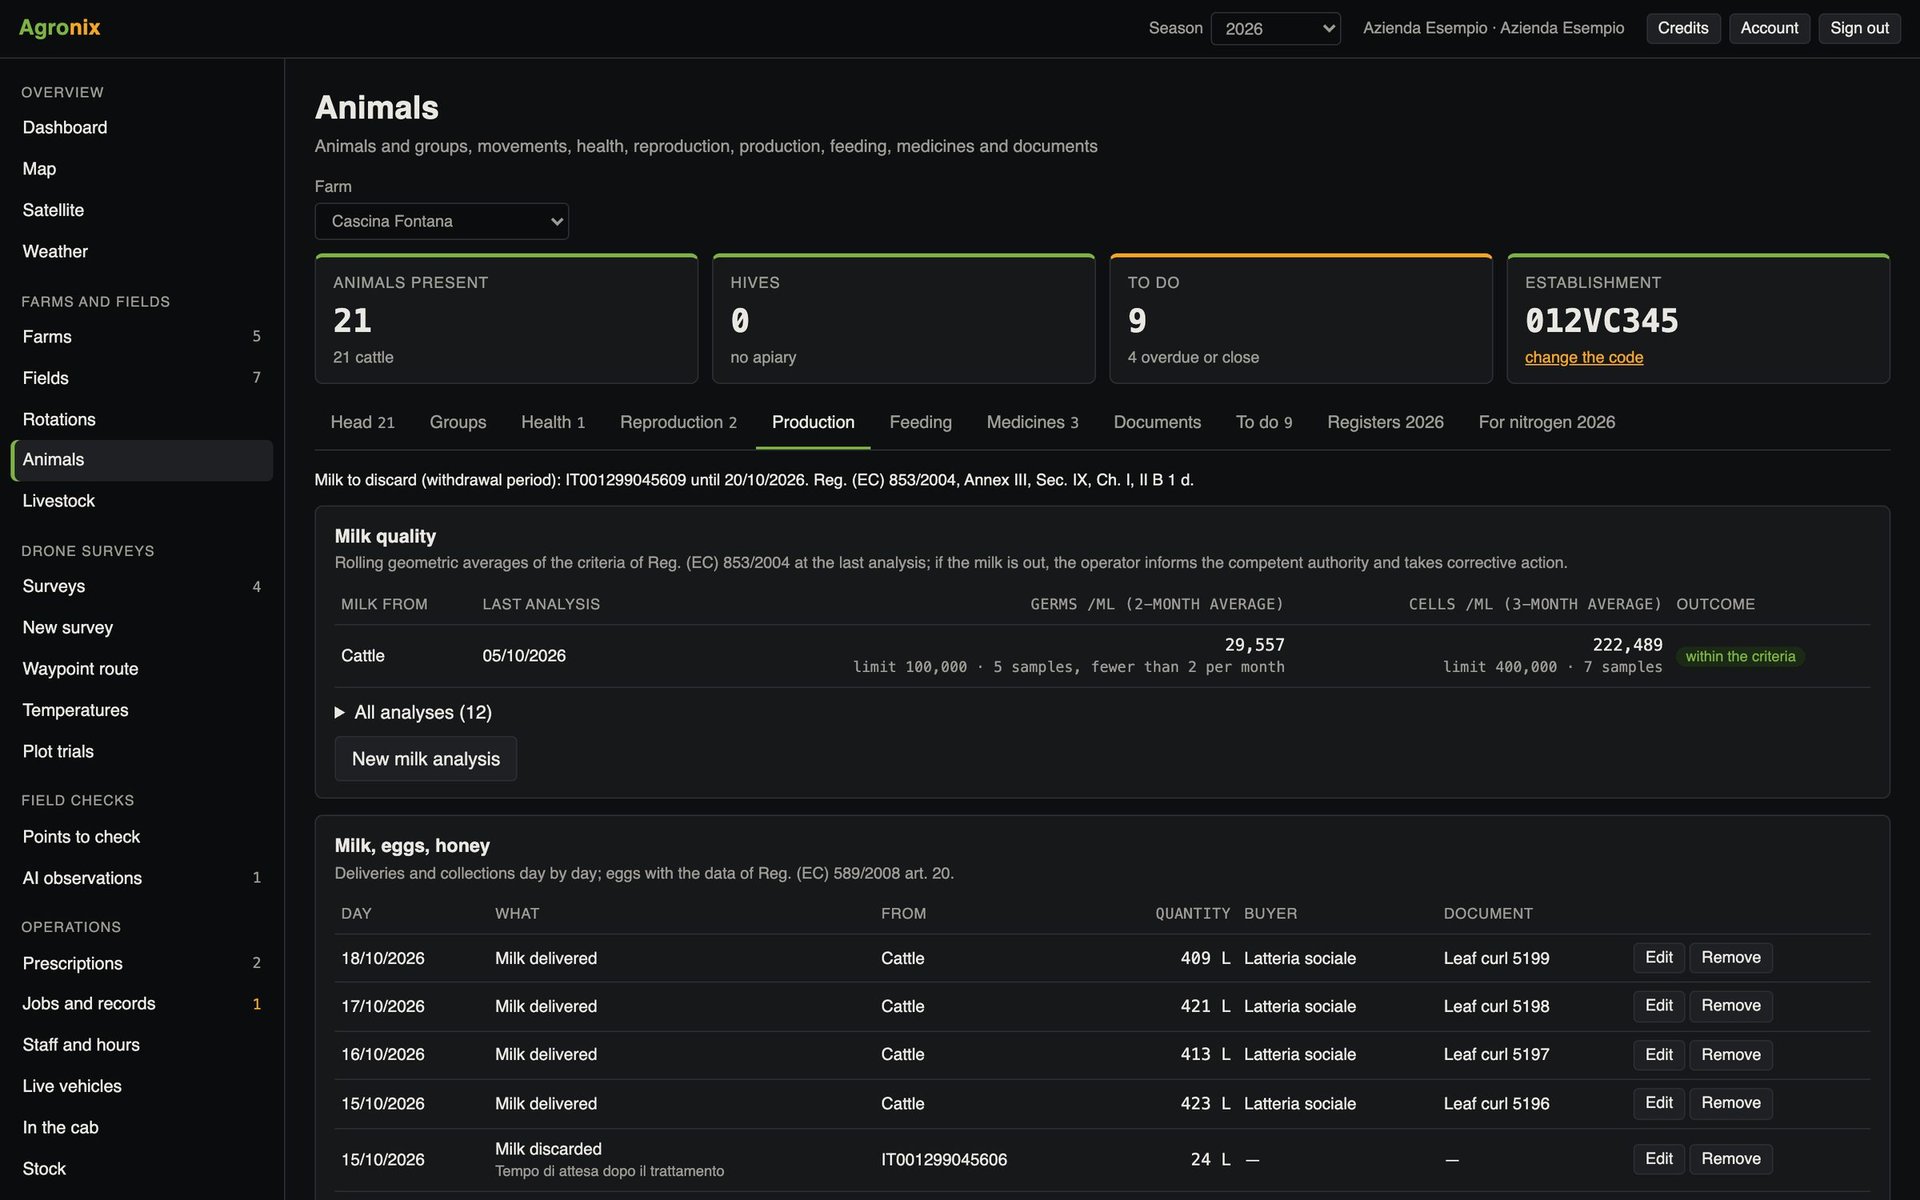Open the Season 2026 dropdown
The height and width of the screenshot is (1200, 1920).
pos(1275,28)
